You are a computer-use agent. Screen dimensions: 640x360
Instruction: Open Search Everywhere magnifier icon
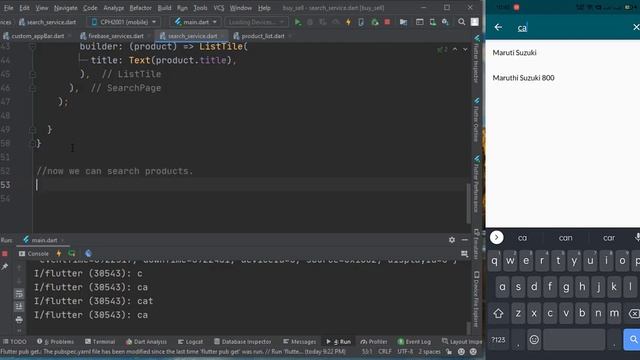pos(461,22)
